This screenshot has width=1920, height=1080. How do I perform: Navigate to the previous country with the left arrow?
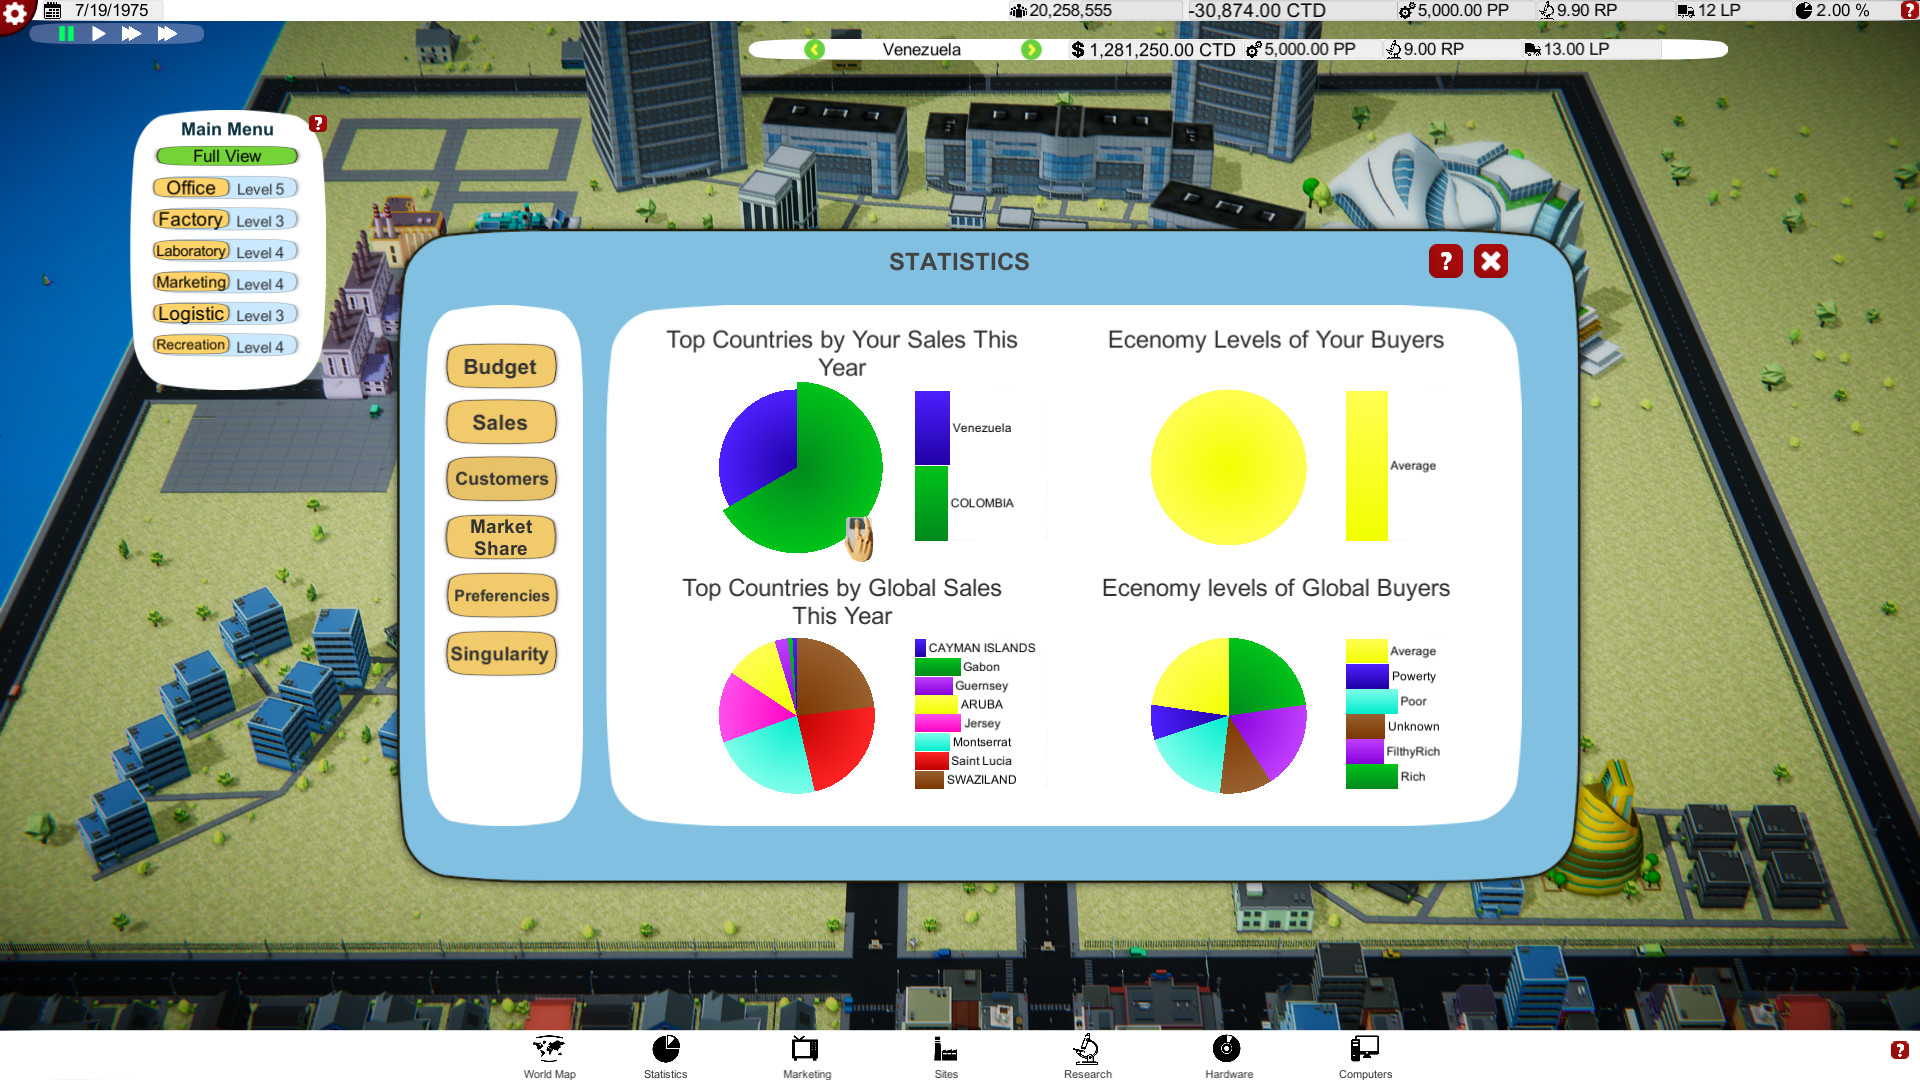(814, 49)
